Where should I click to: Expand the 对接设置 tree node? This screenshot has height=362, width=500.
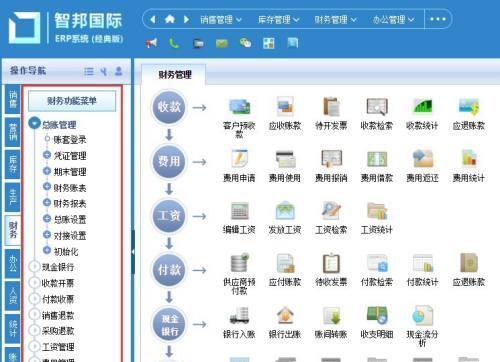tap(47, 234)
